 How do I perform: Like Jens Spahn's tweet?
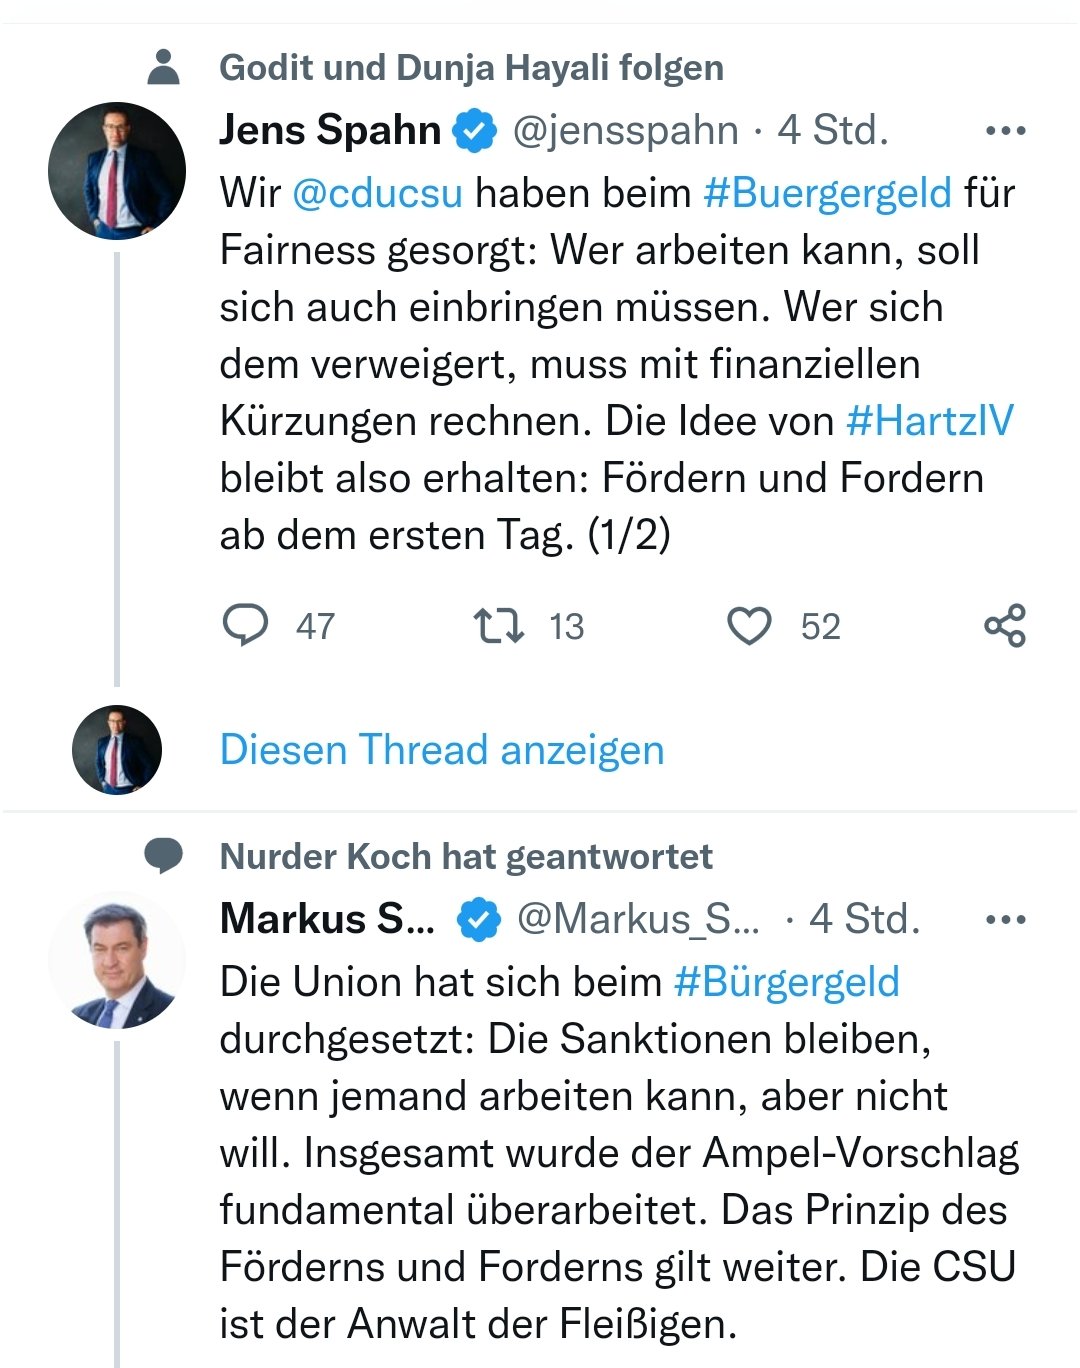(749, 626)
